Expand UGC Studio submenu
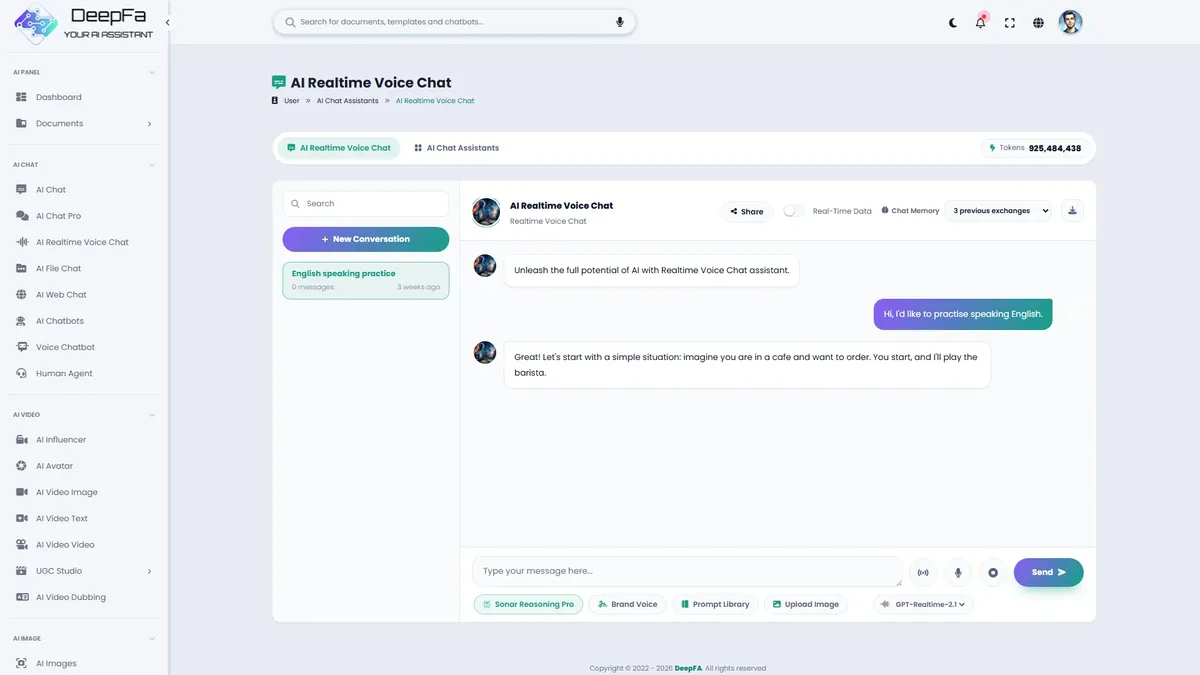Viewport: 1200px width, 675px height. 84,571
